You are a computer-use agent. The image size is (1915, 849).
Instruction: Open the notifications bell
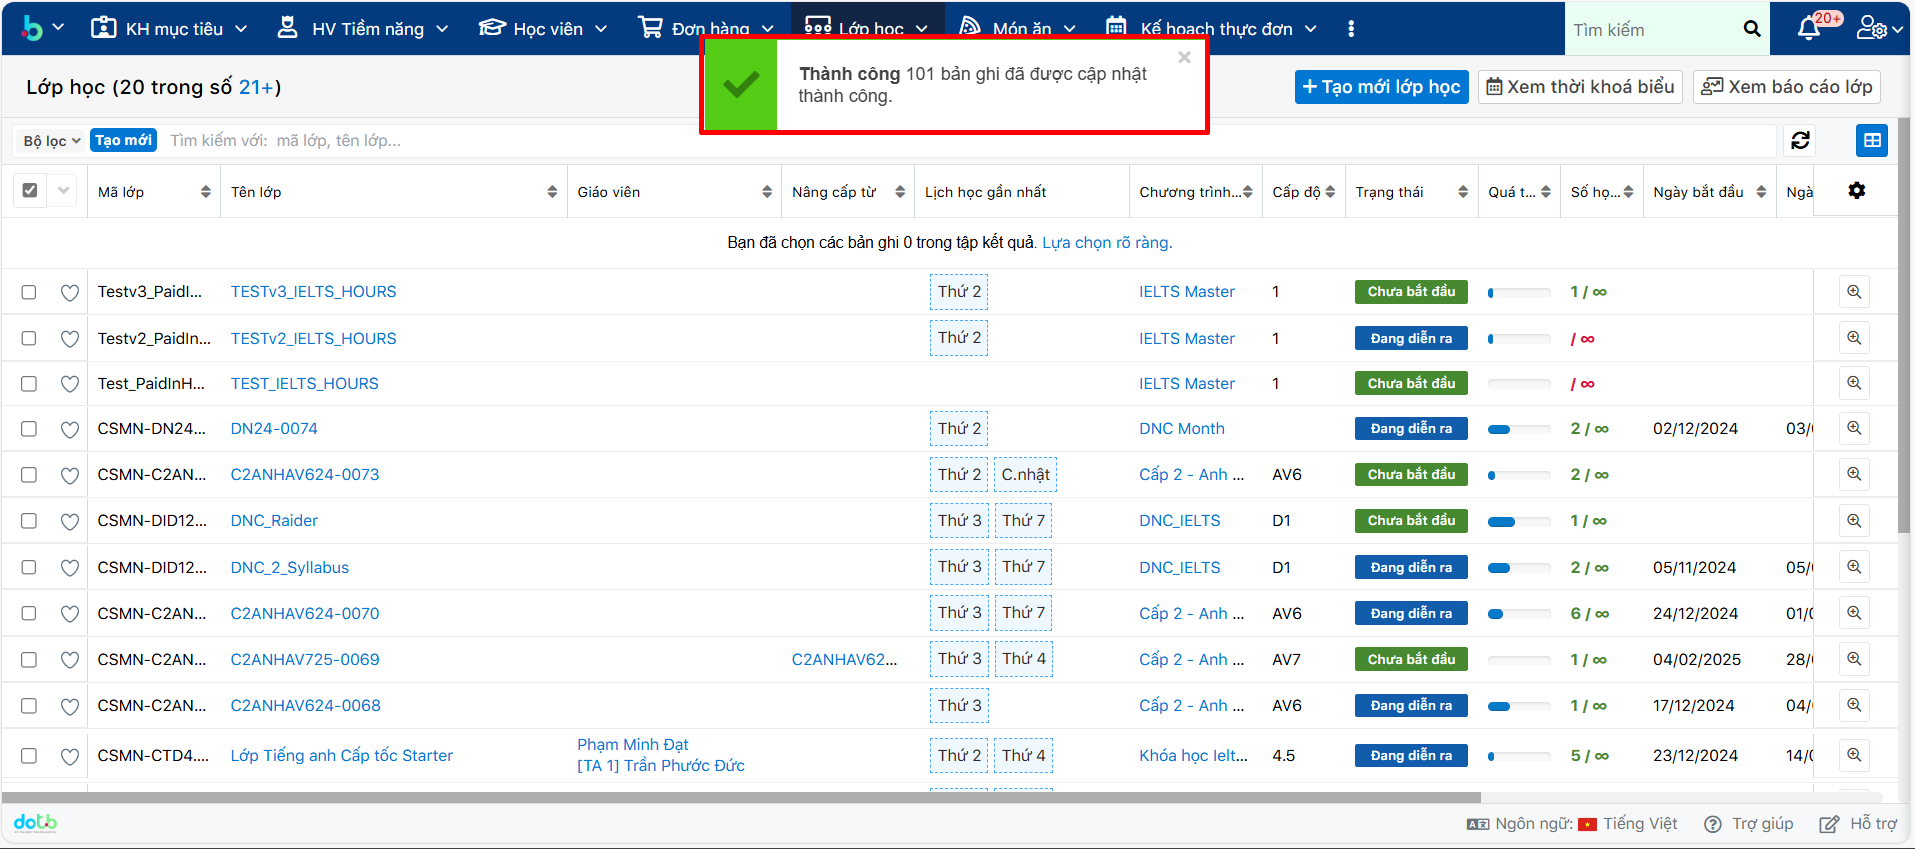pyautogui.click(x=1808, y=29)
